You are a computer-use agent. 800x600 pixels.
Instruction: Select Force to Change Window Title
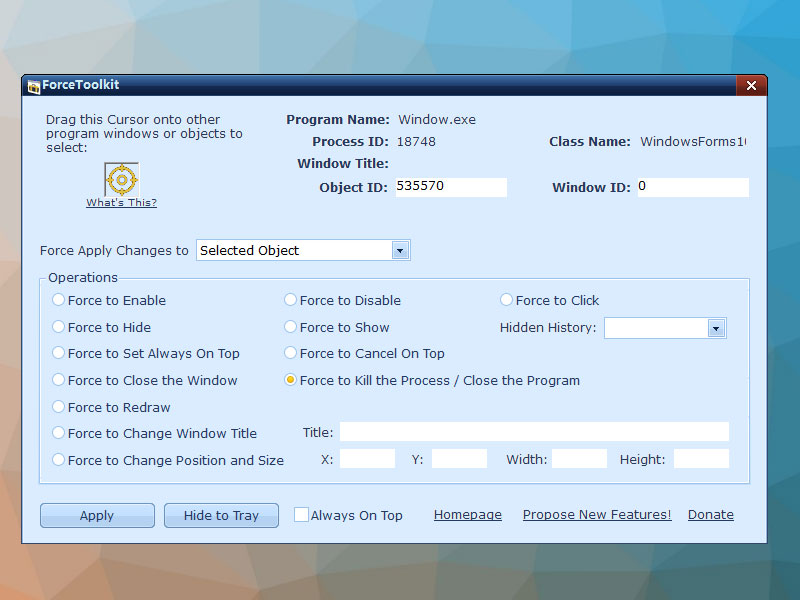(x=59, y=433)
